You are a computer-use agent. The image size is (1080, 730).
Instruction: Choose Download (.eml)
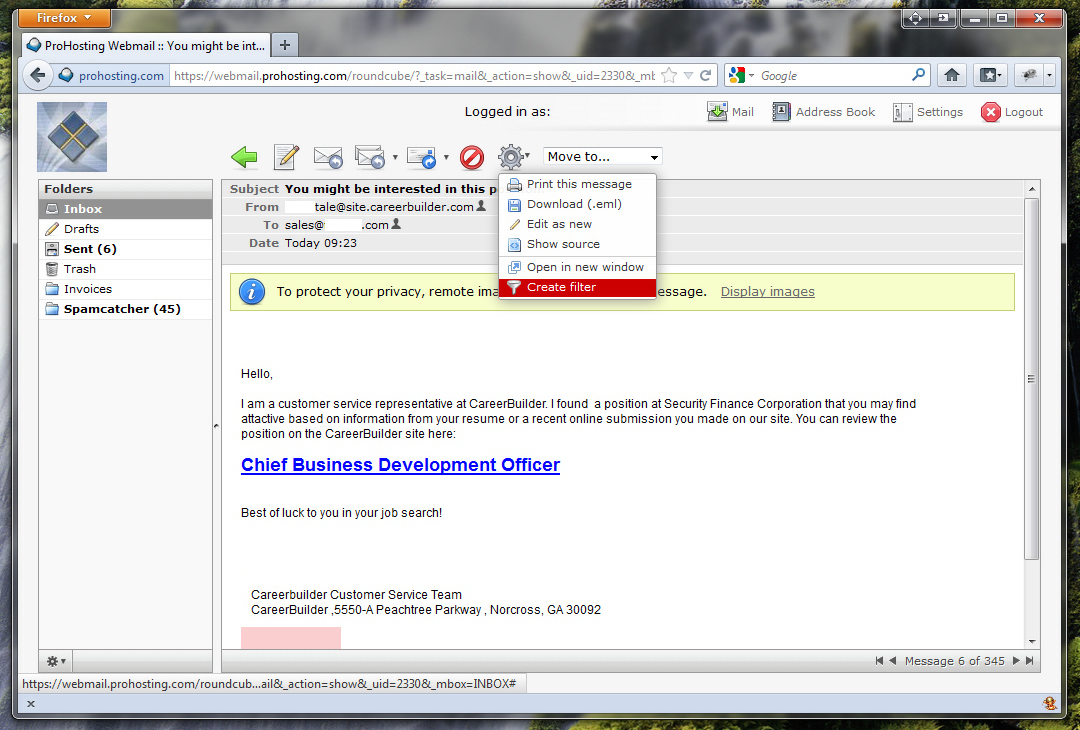click(577, 204)
